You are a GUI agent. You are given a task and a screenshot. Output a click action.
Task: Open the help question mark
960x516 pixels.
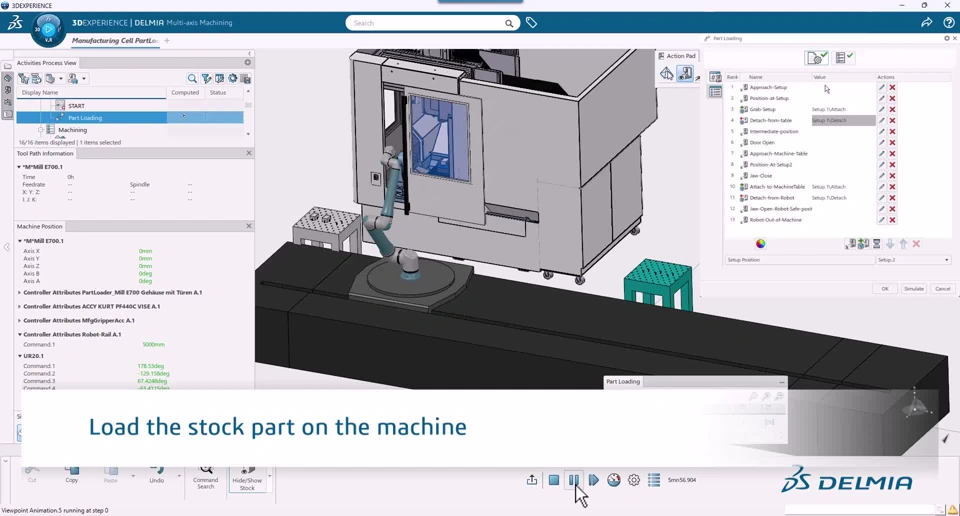[x=948, y=23]
